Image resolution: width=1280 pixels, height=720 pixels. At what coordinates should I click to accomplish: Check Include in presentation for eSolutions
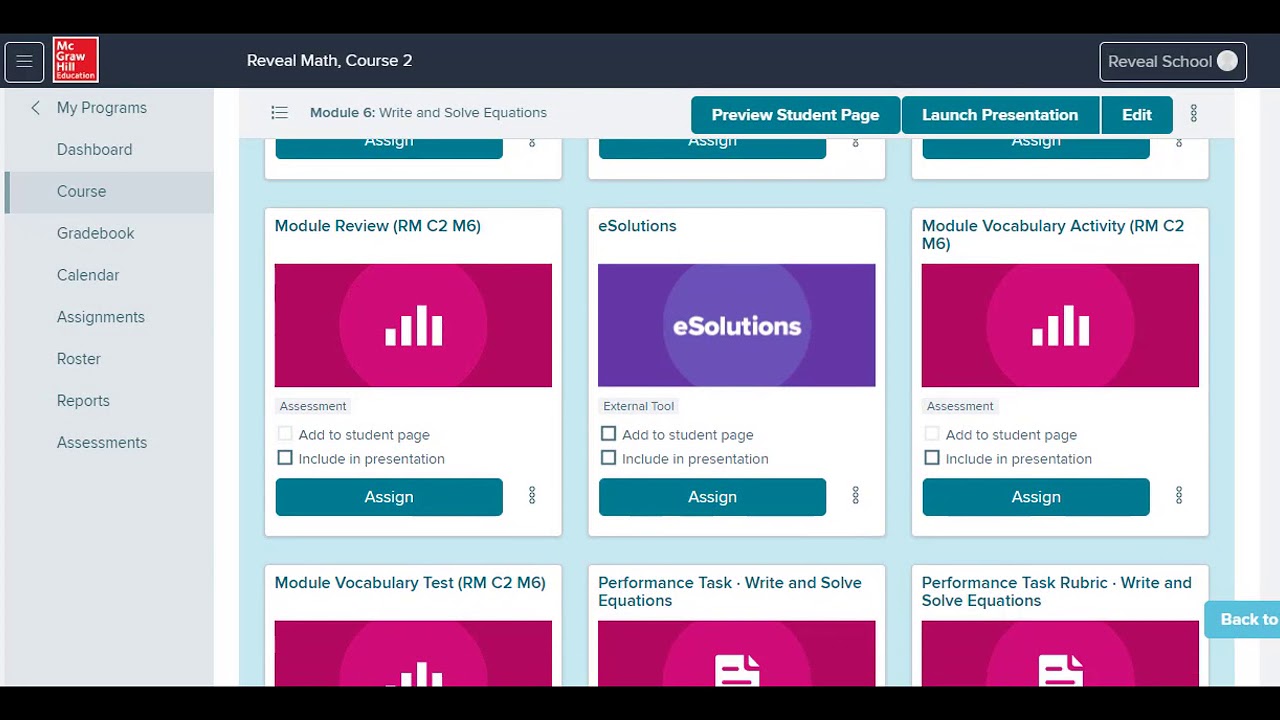pos(608,458)
